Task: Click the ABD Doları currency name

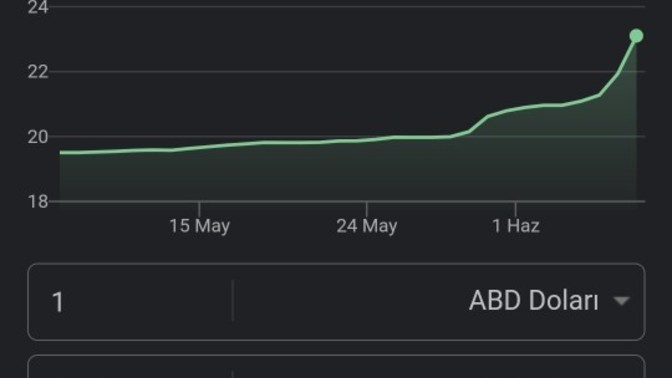Action: pos(534,300)
